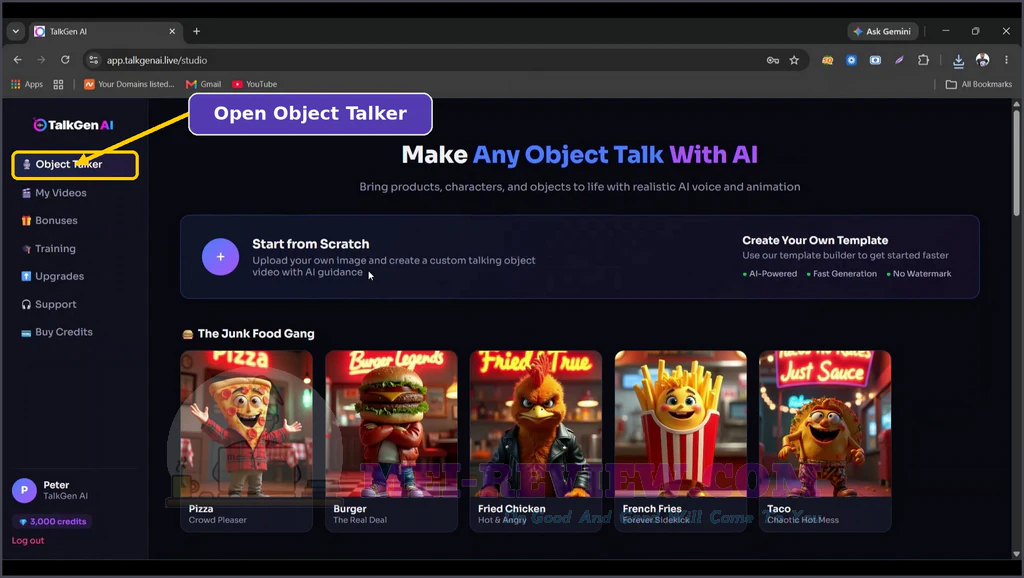This screenshot has height=578, width=1024.
Task: Open Object Talker in the sidebar
Action: [74, 165]
